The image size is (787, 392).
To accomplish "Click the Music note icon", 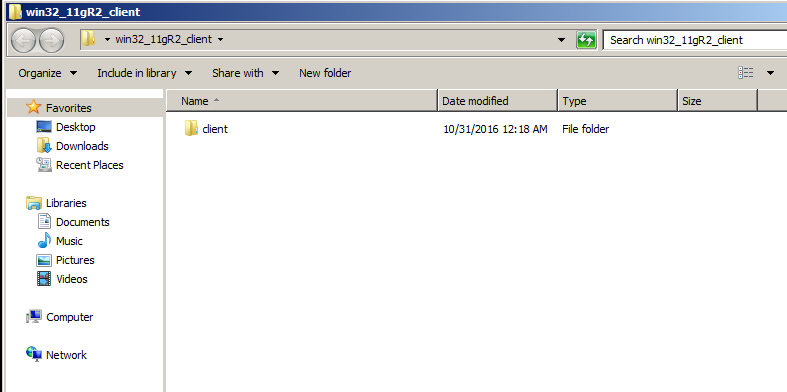I will [x=44, y=240].
